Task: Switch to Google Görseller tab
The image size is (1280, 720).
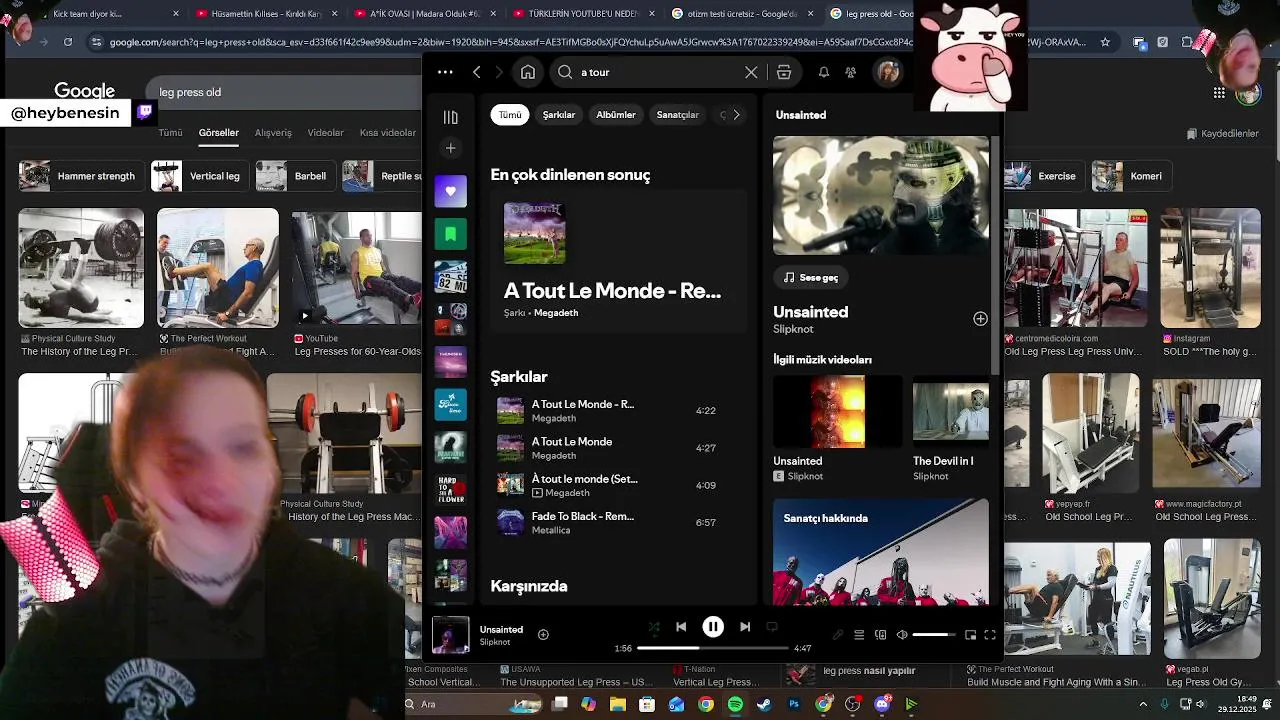Action: tap(218, 132)
